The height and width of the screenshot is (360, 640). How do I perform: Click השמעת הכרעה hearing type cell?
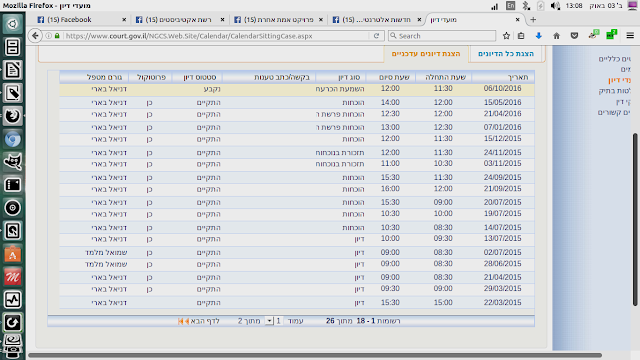[x=340, y=89]
